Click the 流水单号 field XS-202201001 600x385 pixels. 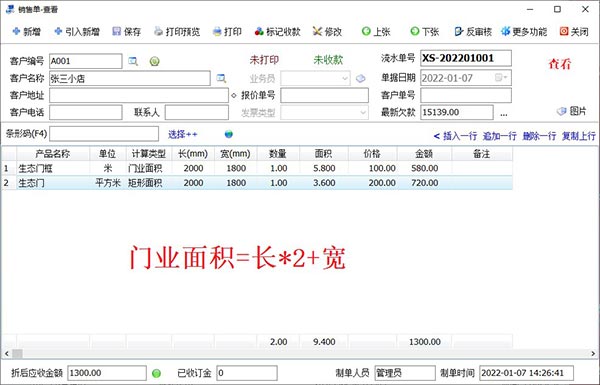[466, 59]
